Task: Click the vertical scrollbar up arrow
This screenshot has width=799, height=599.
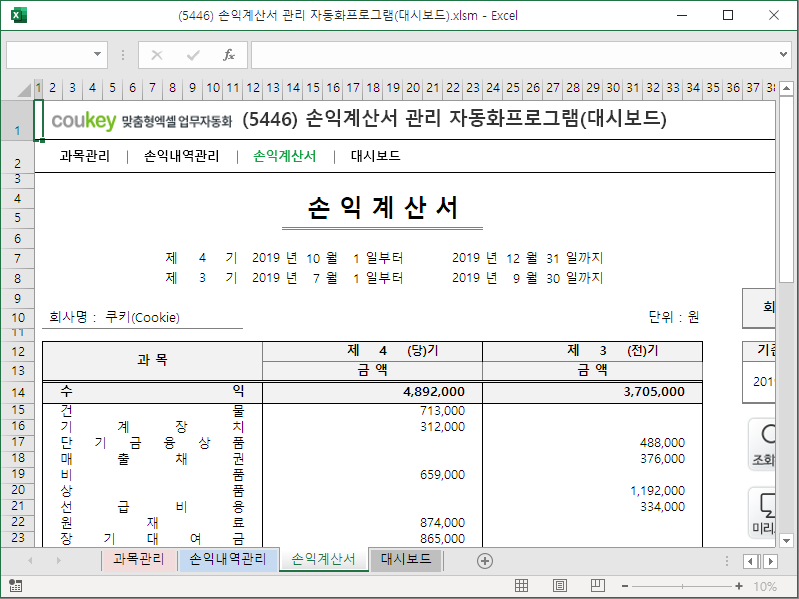Action: (786, 88)
